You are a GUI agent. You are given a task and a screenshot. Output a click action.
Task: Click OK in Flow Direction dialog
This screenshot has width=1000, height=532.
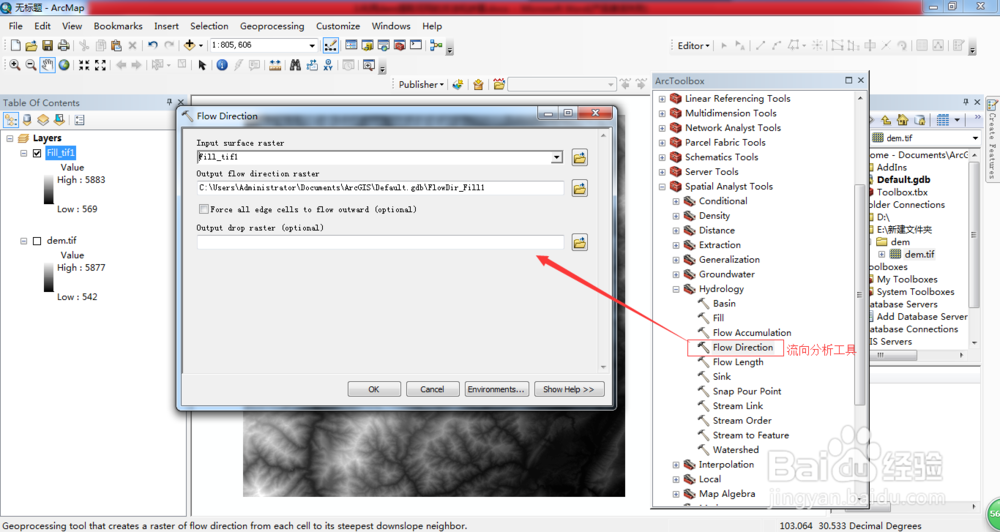[374, 389]
